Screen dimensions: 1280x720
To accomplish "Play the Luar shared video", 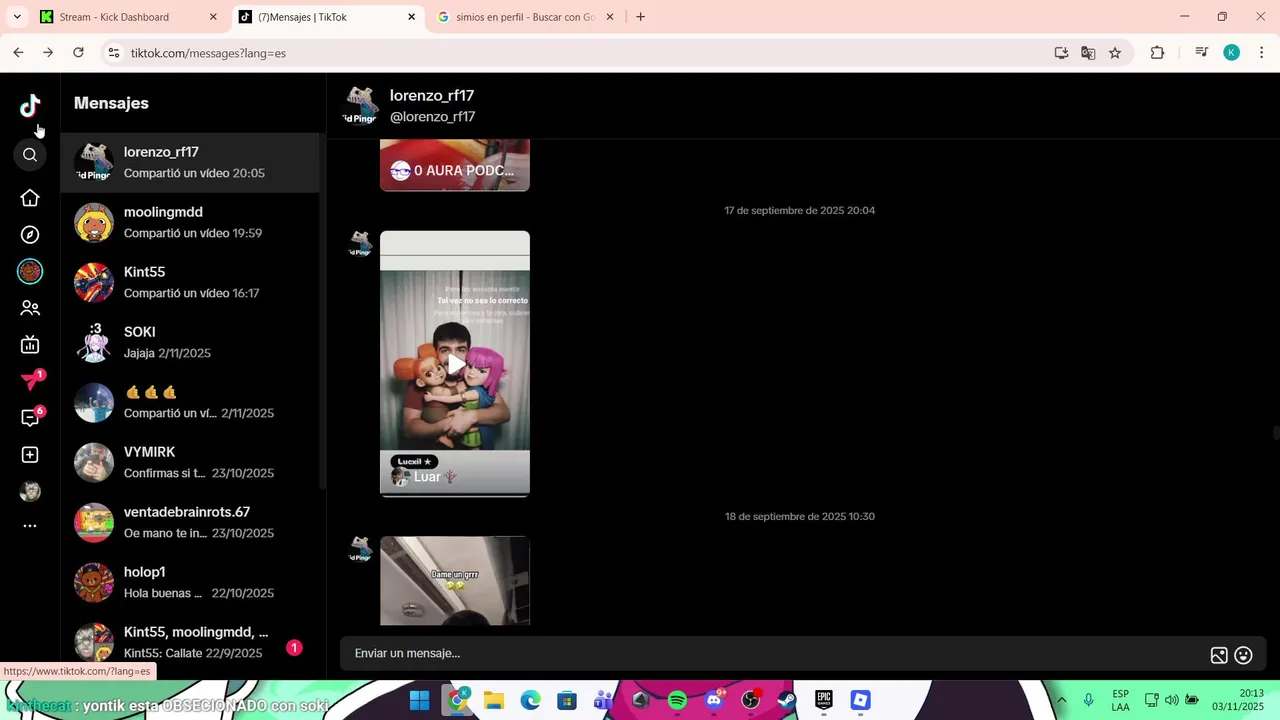I will tap(455, 364).
